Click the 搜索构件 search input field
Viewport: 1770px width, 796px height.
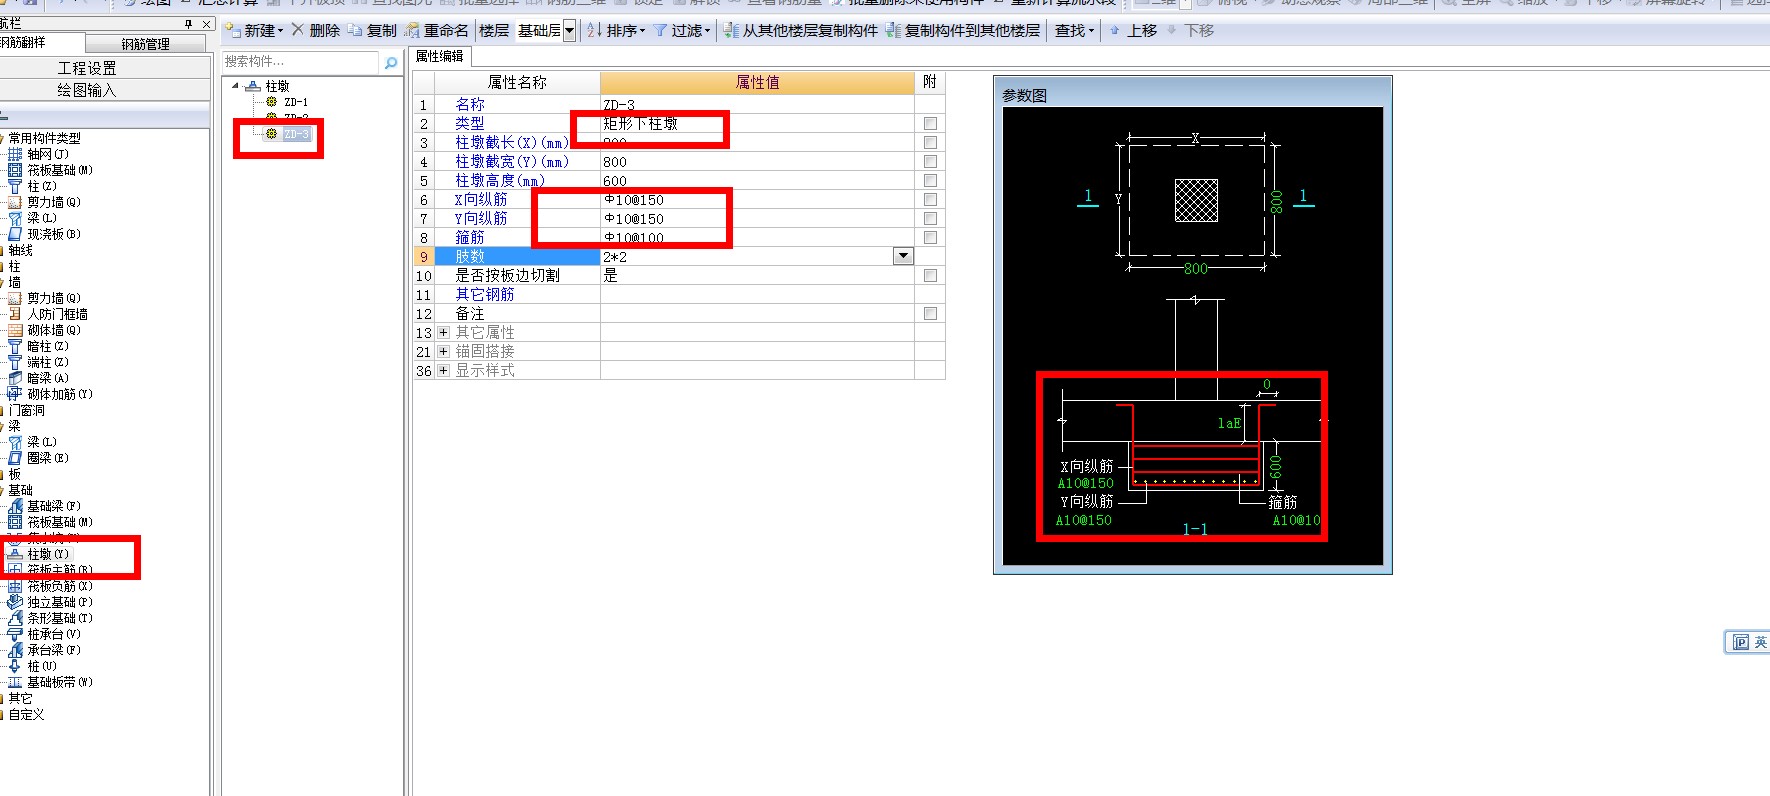click(301, 62)
